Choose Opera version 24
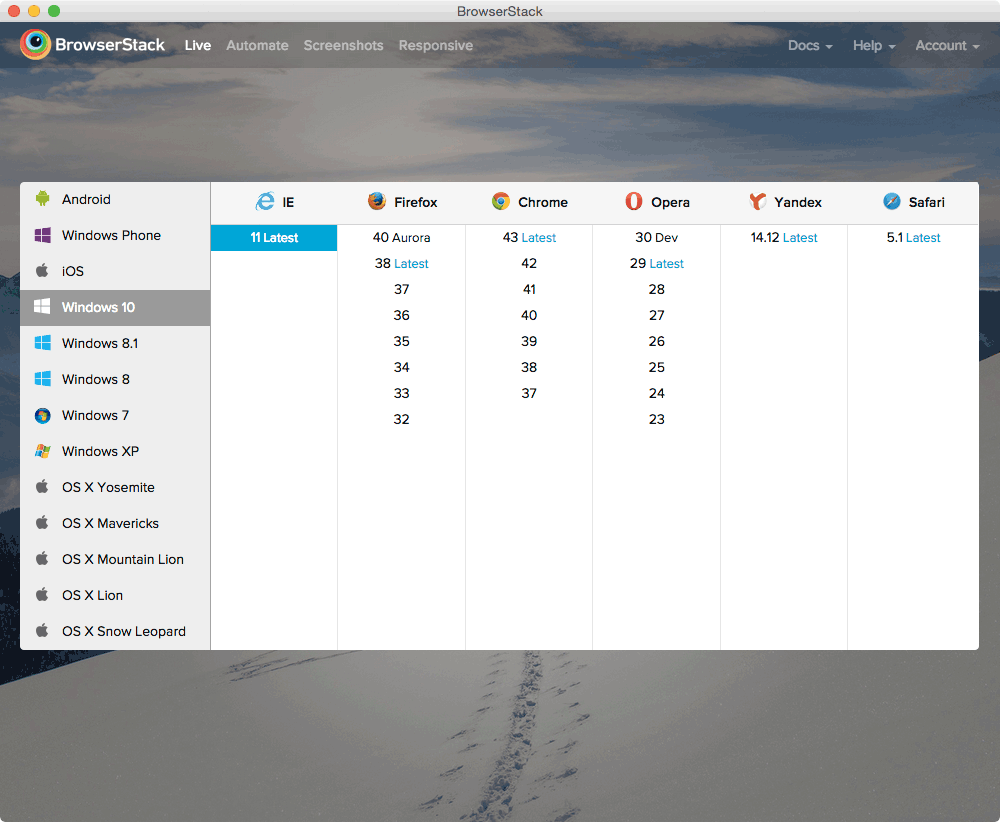 tap(656, 393)
